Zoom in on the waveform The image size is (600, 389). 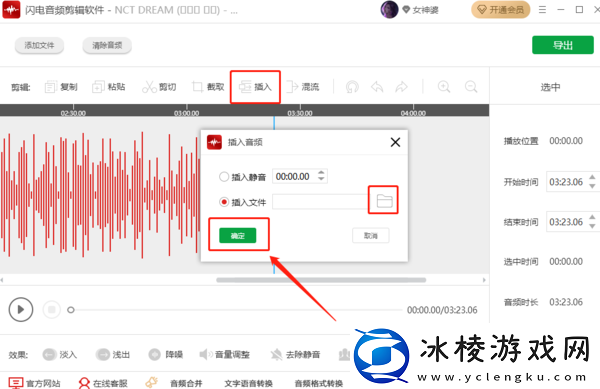[444, 87]
